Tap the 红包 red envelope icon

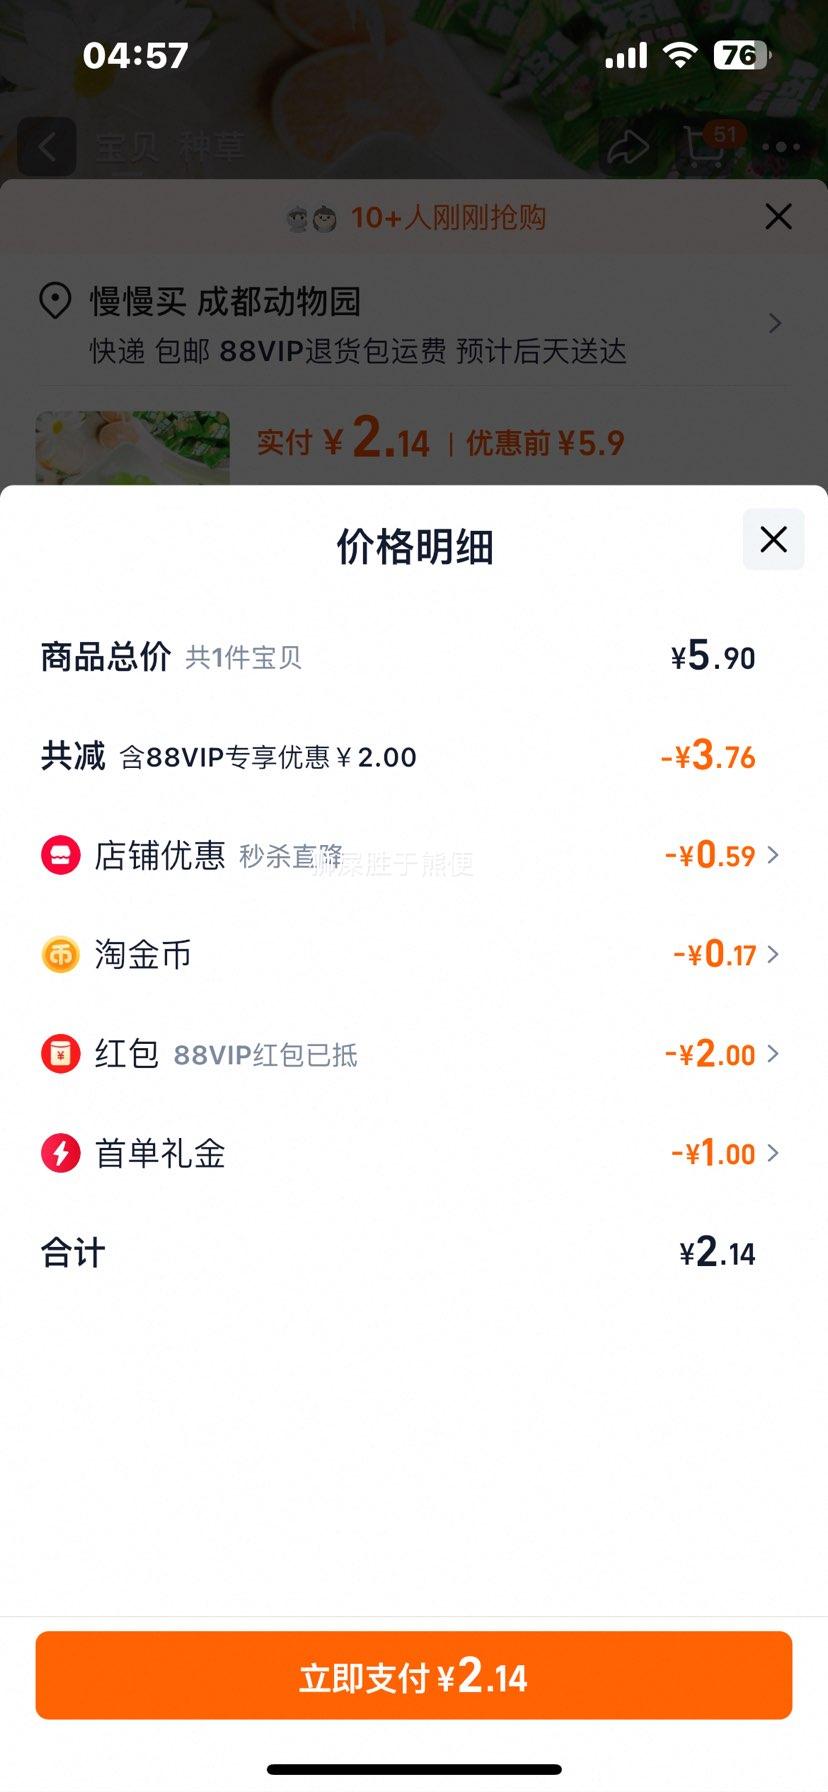60,1053
